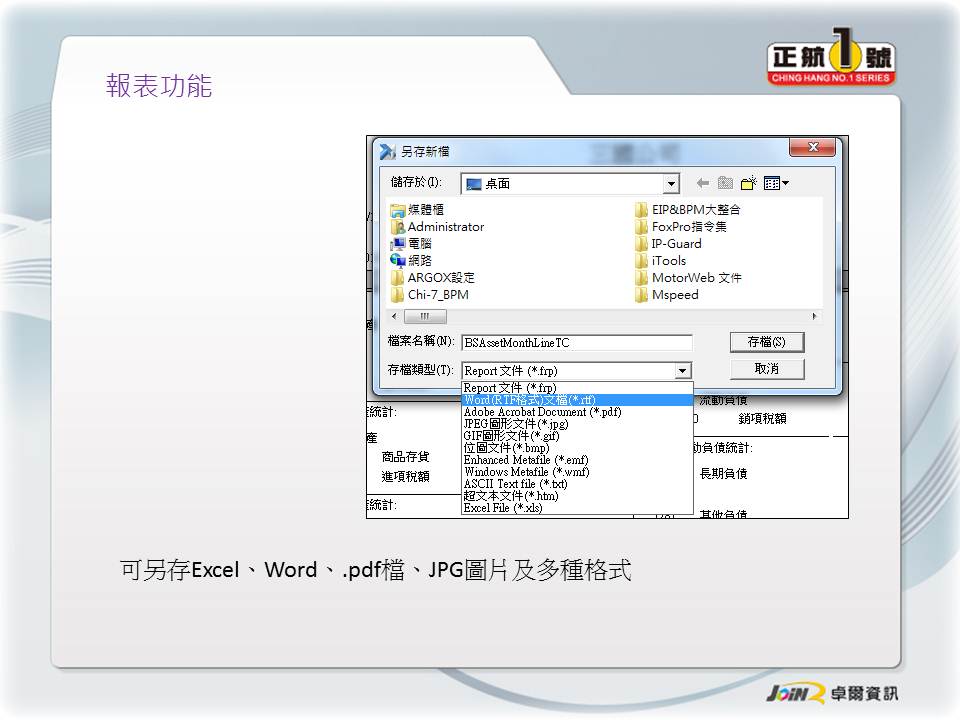This screenshot has height=720, width=960.
Task: Click the 取消 cancel button
Action: pos(767,369)
